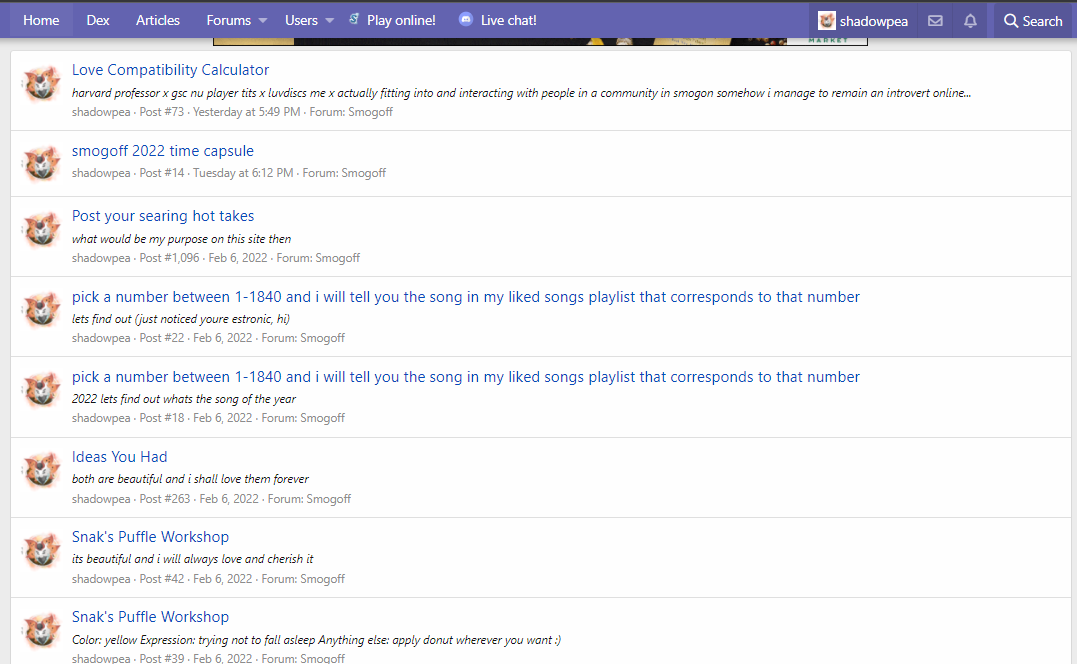Click the advertisement banner below the navbar
Screen dimensions: 1077x664
click(x=540, y=41)
